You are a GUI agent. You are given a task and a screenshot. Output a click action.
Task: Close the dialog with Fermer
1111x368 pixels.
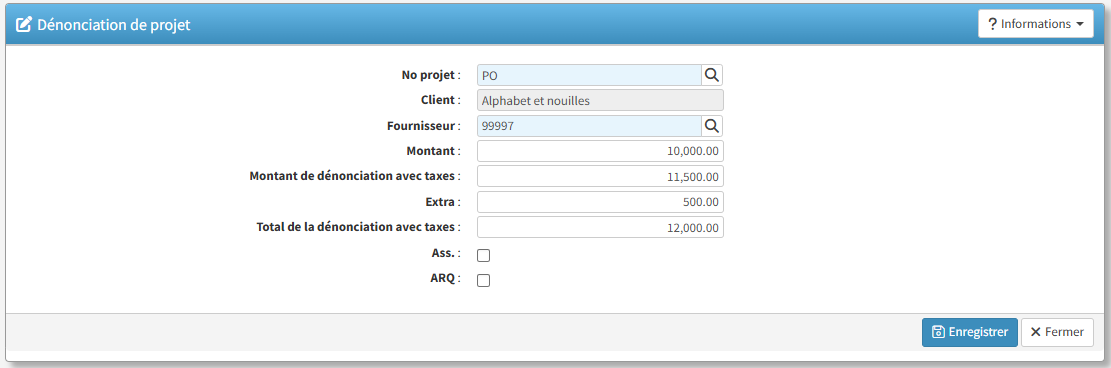coord(1057,332)
